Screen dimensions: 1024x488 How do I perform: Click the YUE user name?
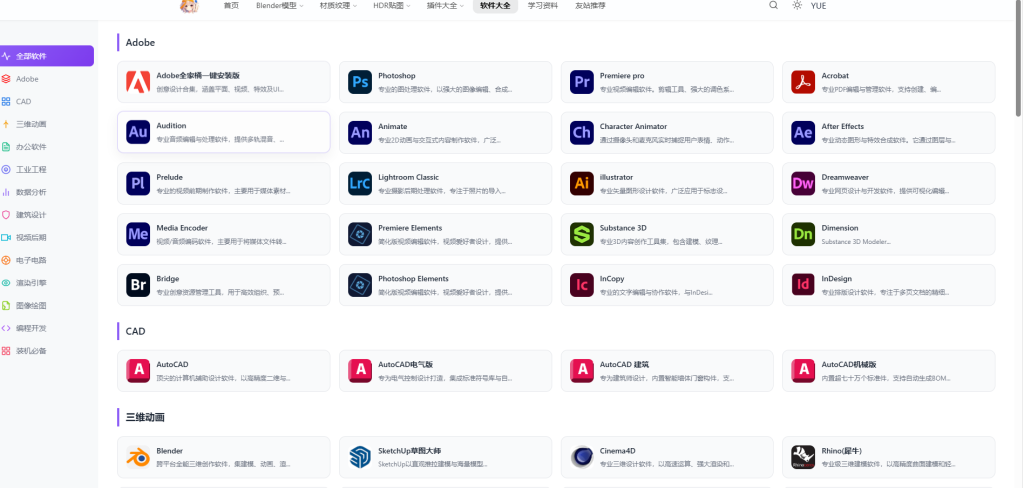(x=818, y=5)
